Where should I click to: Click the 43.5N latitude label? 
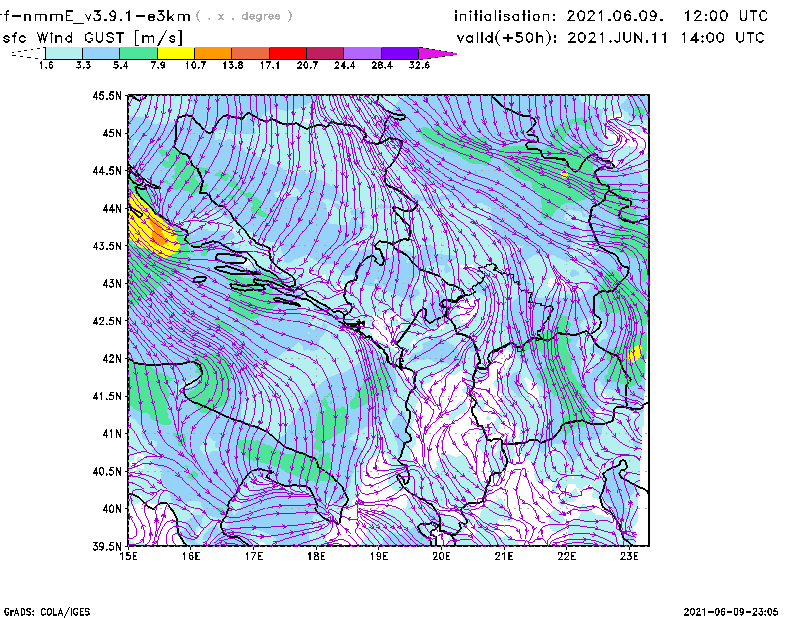click(107, 246)
